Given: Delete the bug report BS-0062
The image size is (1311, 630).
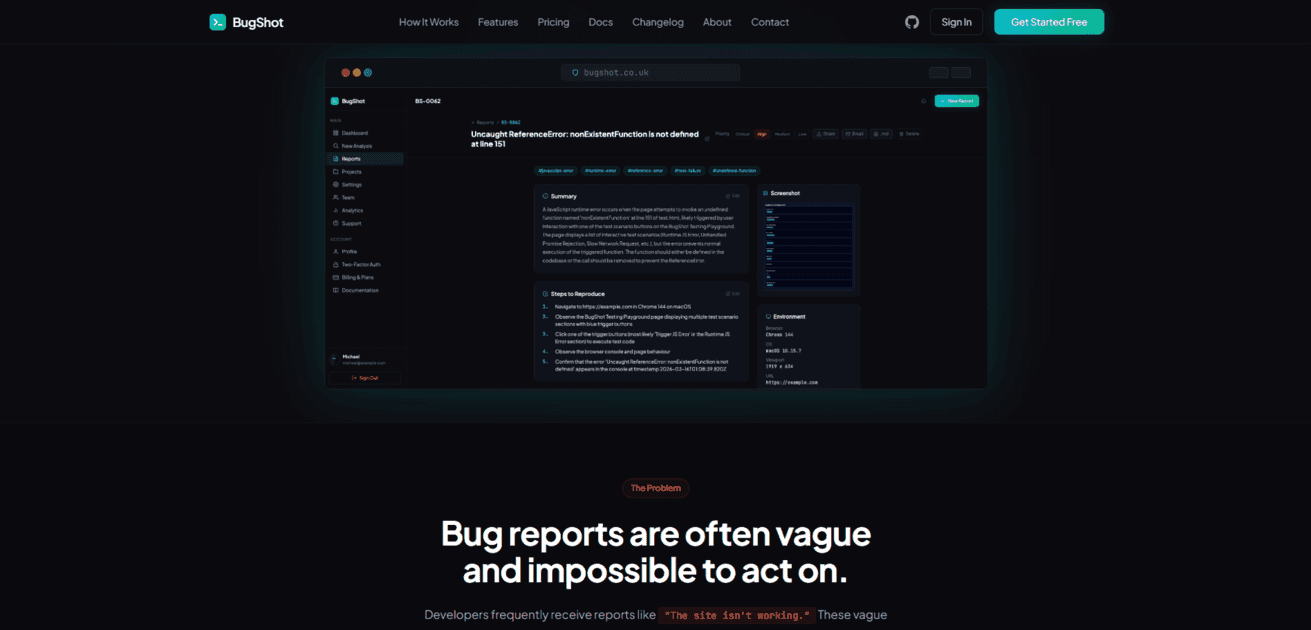Looking at the screenshot, I should coord(909,133).
